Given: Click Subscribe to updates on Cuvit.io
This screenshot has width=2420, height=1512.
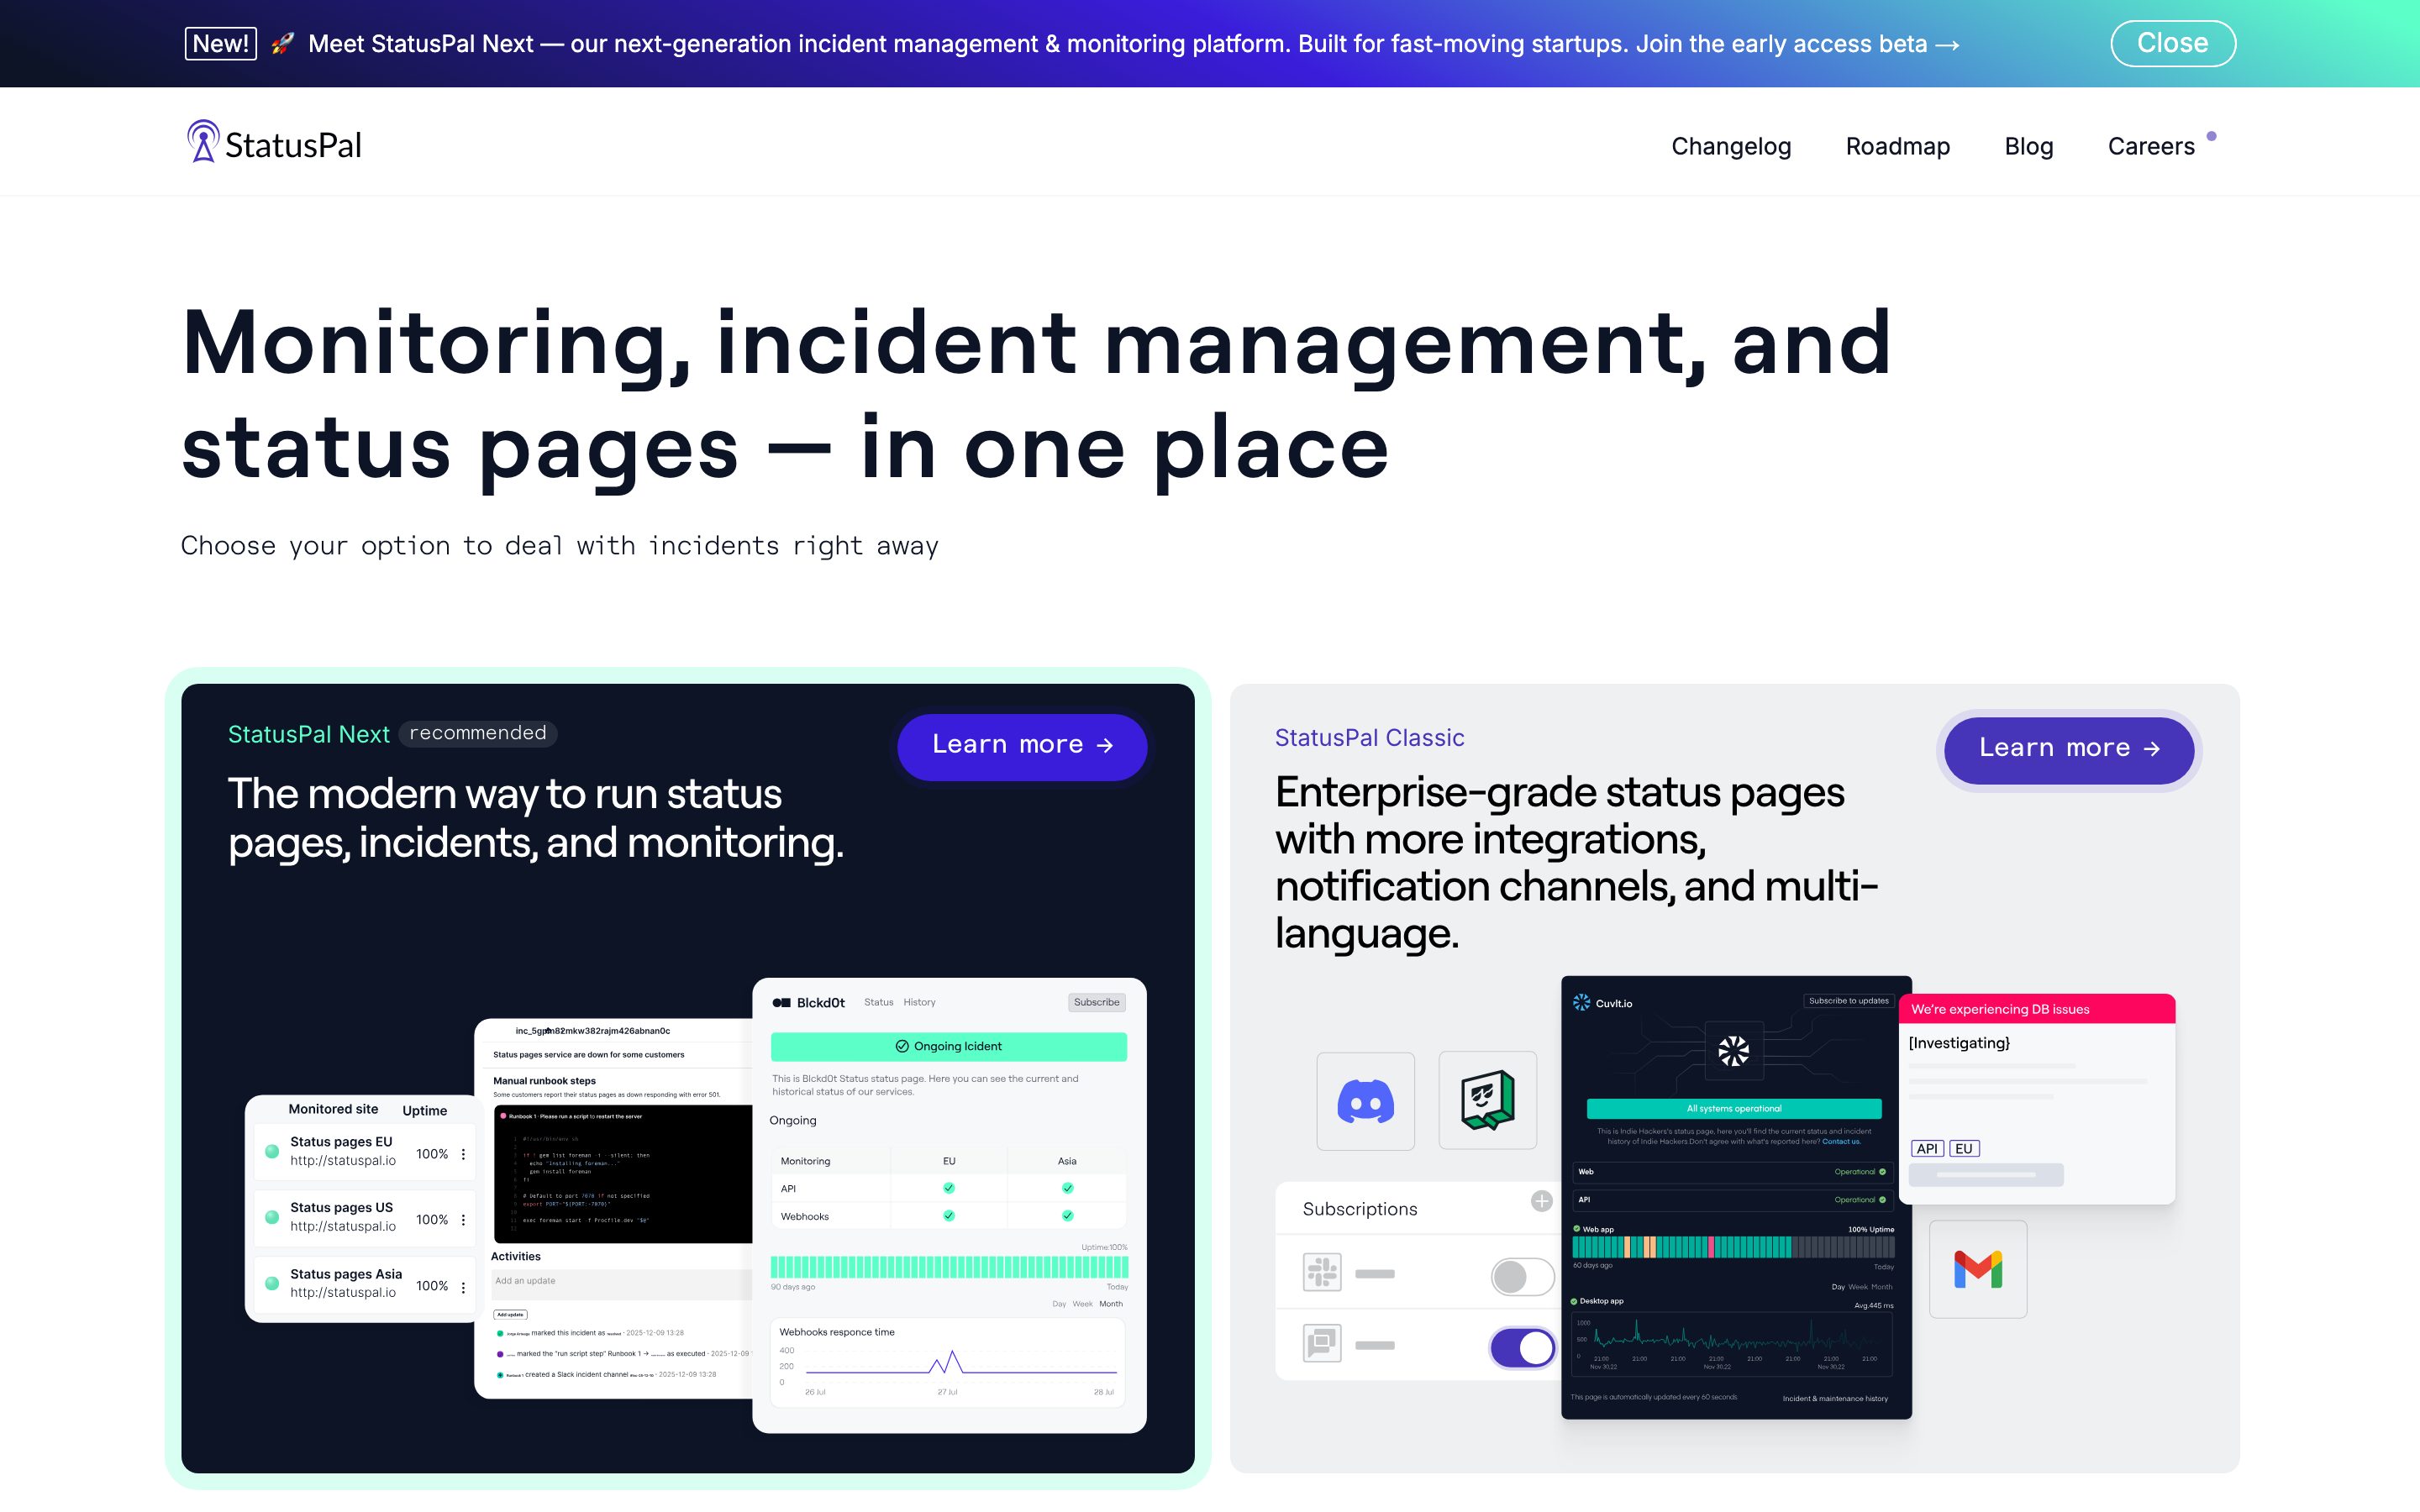Looking at the screenshot, I should coord(1848,1001).
